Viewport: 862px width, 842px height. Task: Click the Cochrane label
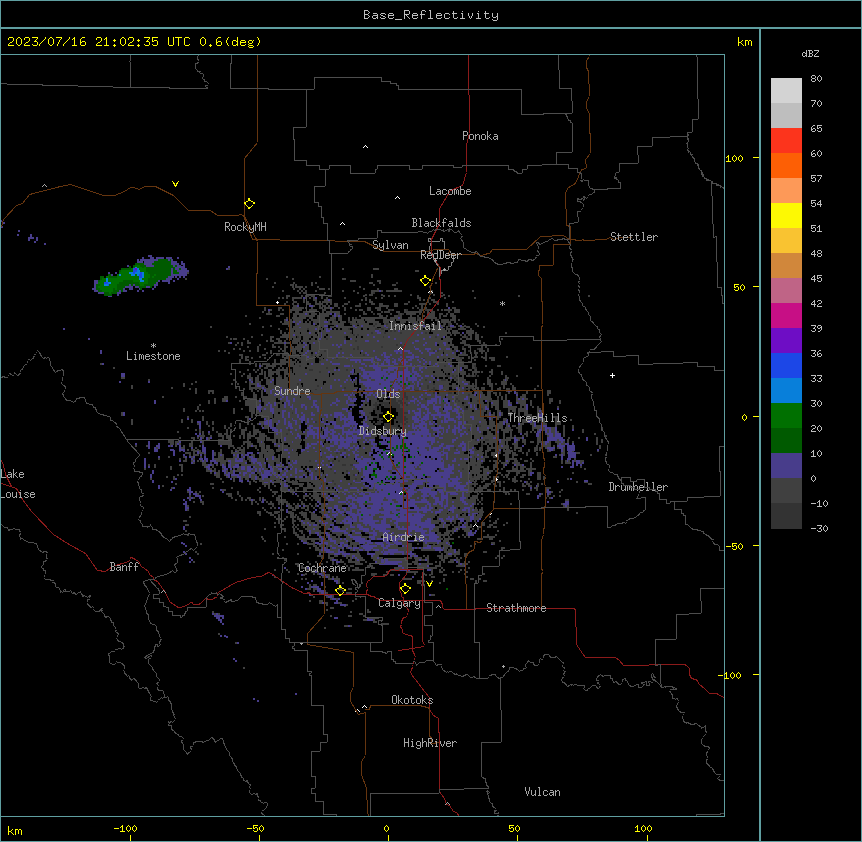click(322, 568)
